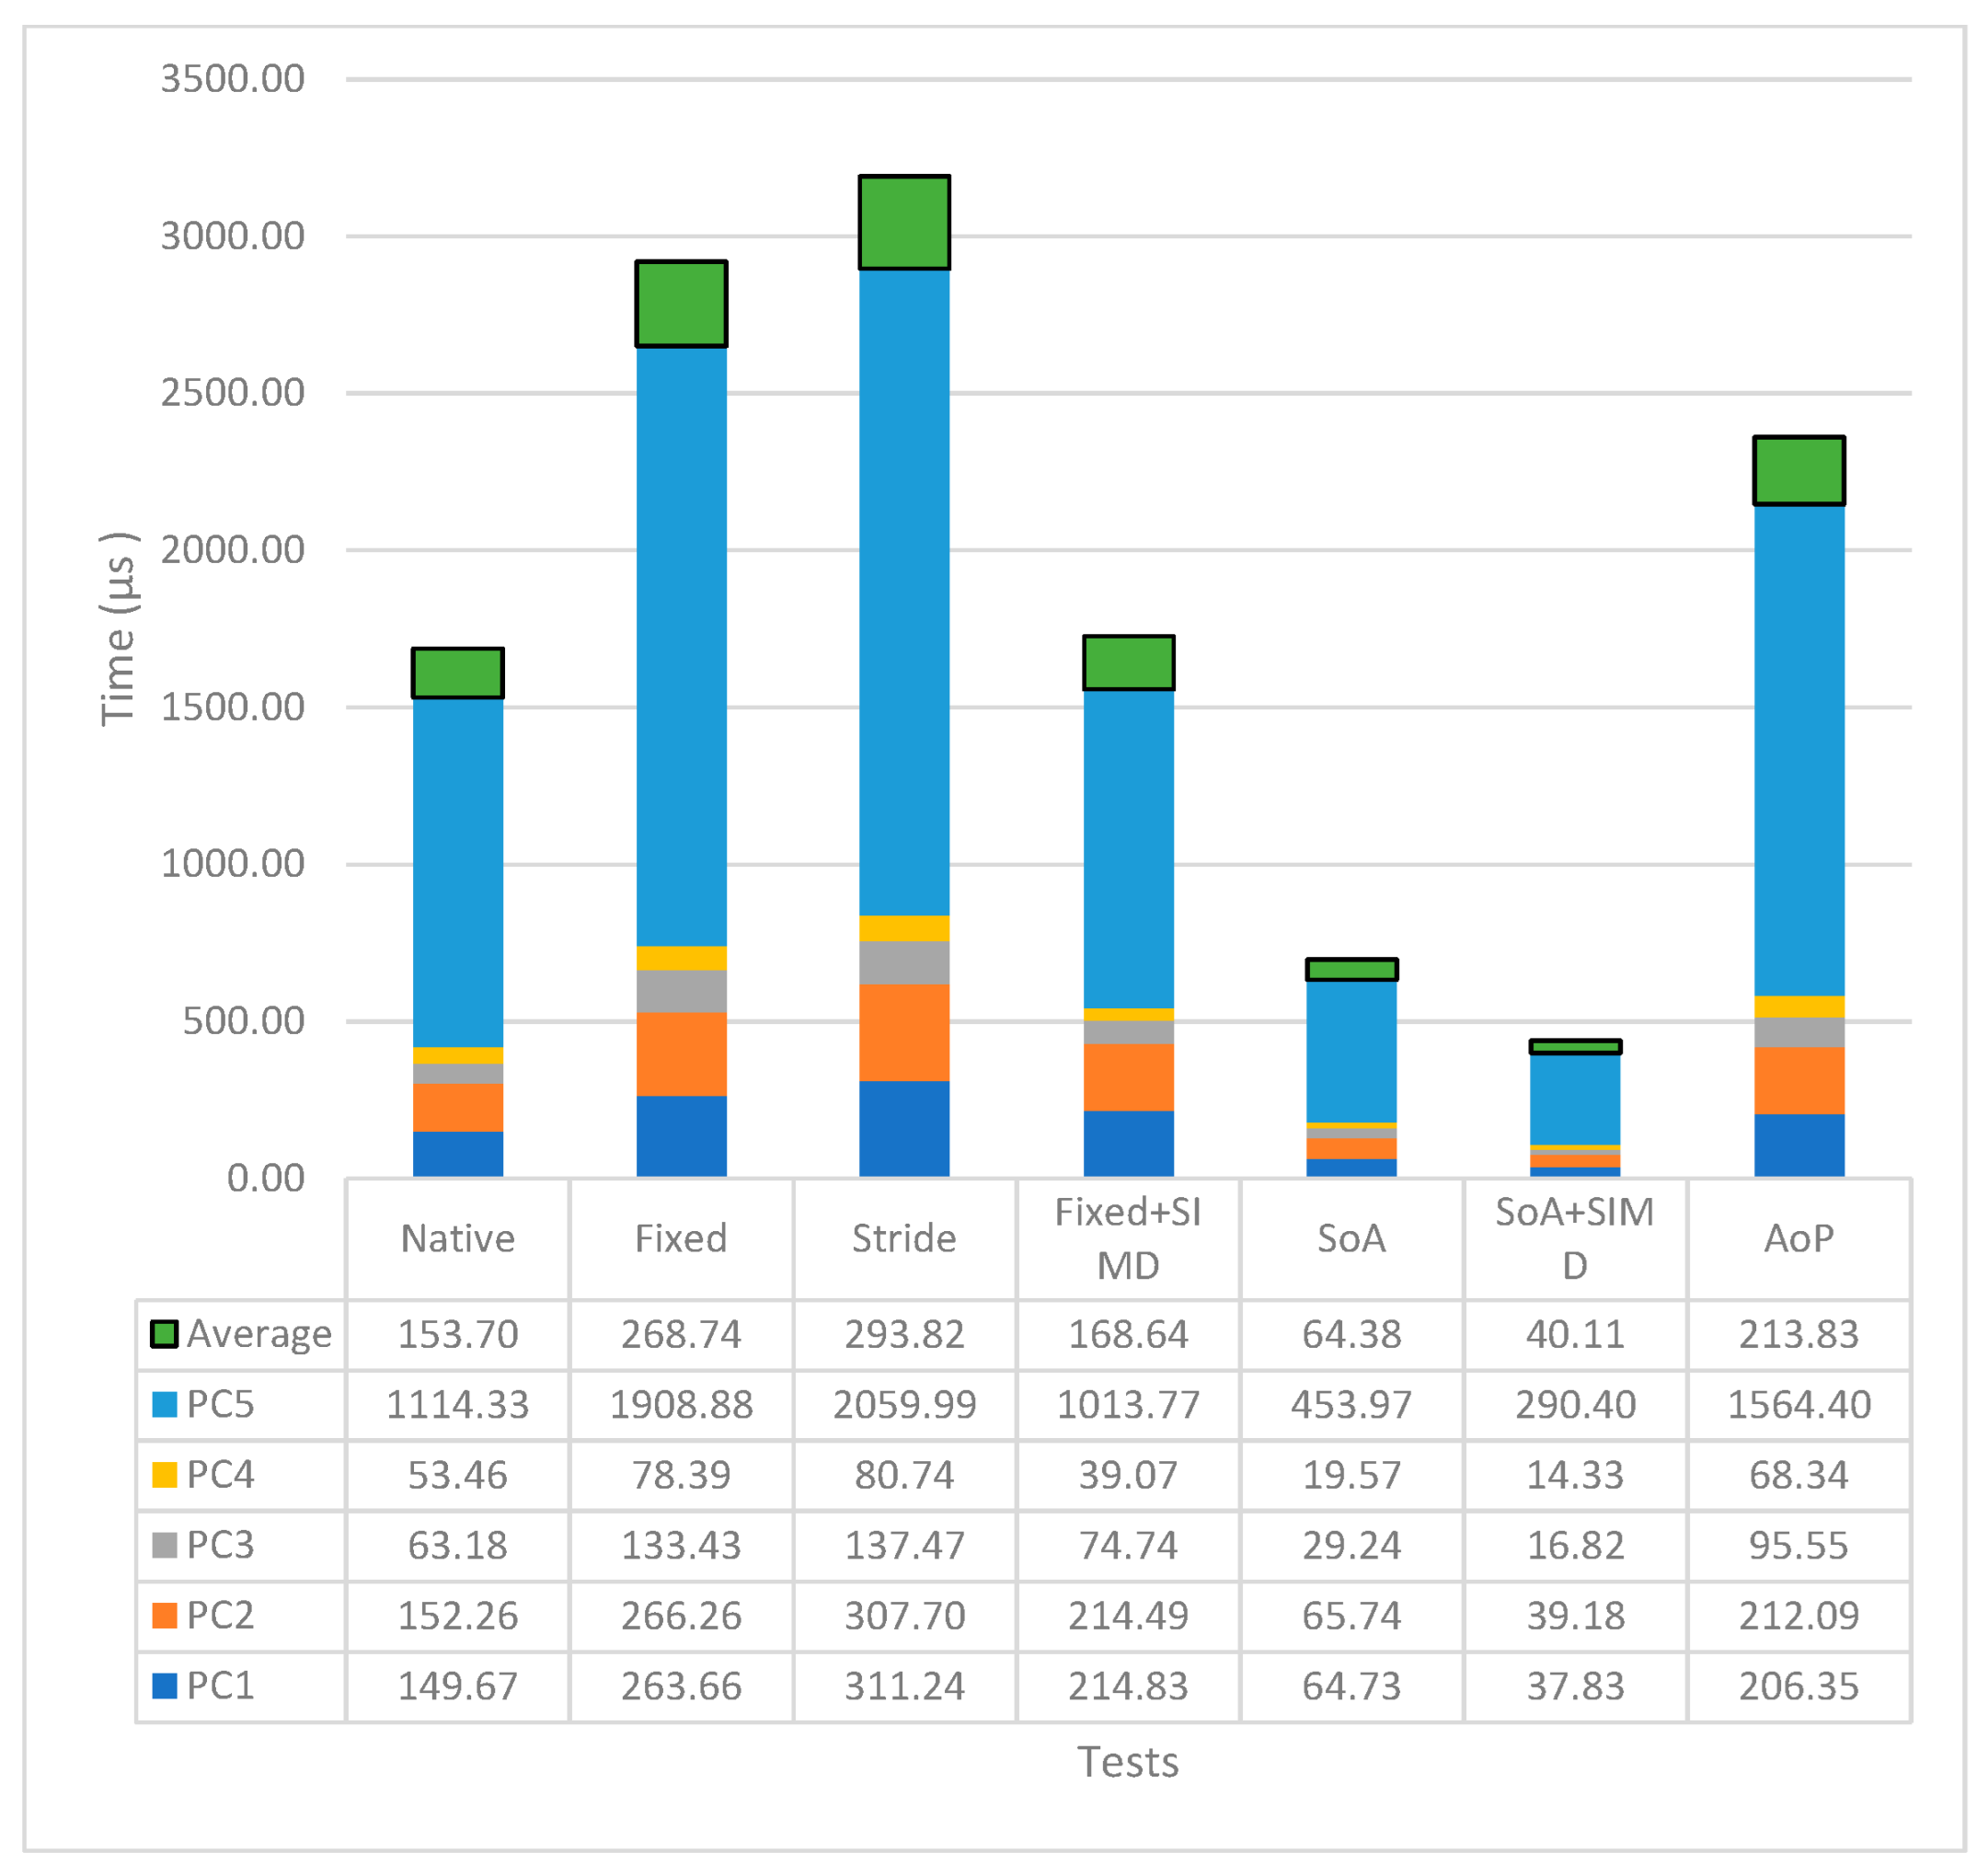Select the SoA+SIMD column header cell
Image resolution: width=1988 pixels, height=1876 pixels.
1575,1239
